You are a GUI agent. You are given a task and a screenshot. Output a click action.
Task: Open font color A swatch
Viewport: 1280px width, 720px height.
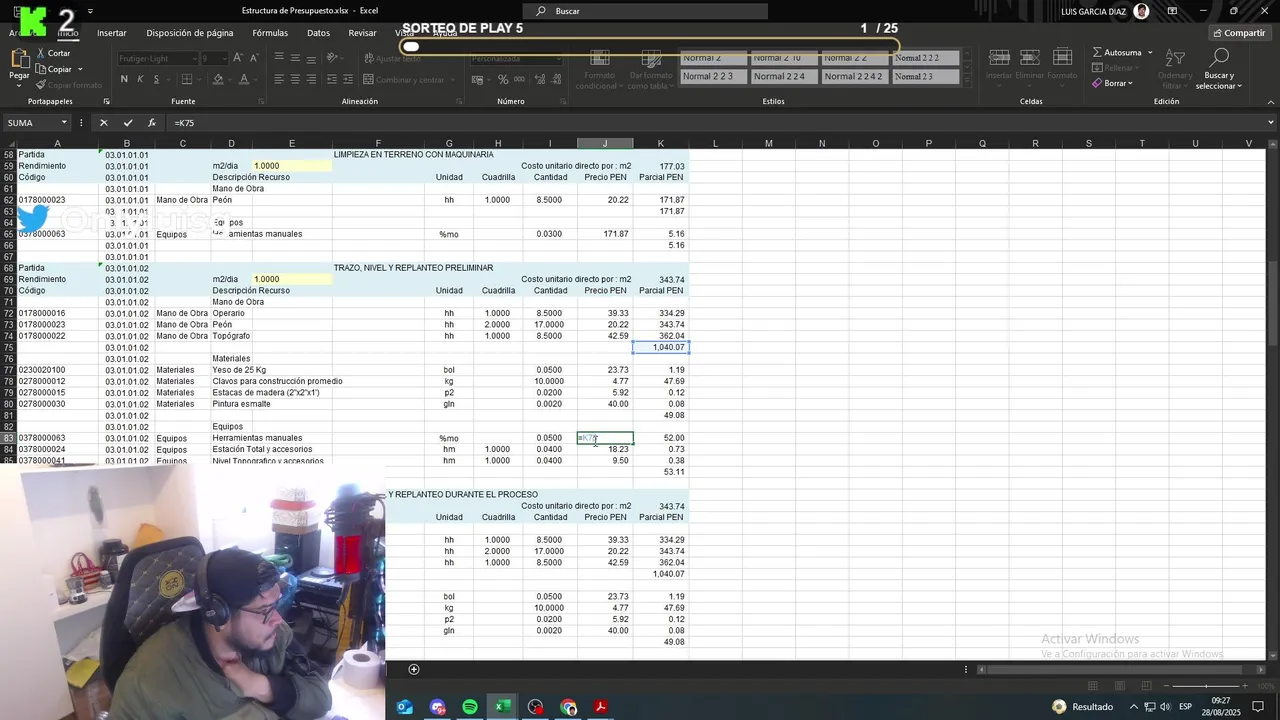coord(245,79)
